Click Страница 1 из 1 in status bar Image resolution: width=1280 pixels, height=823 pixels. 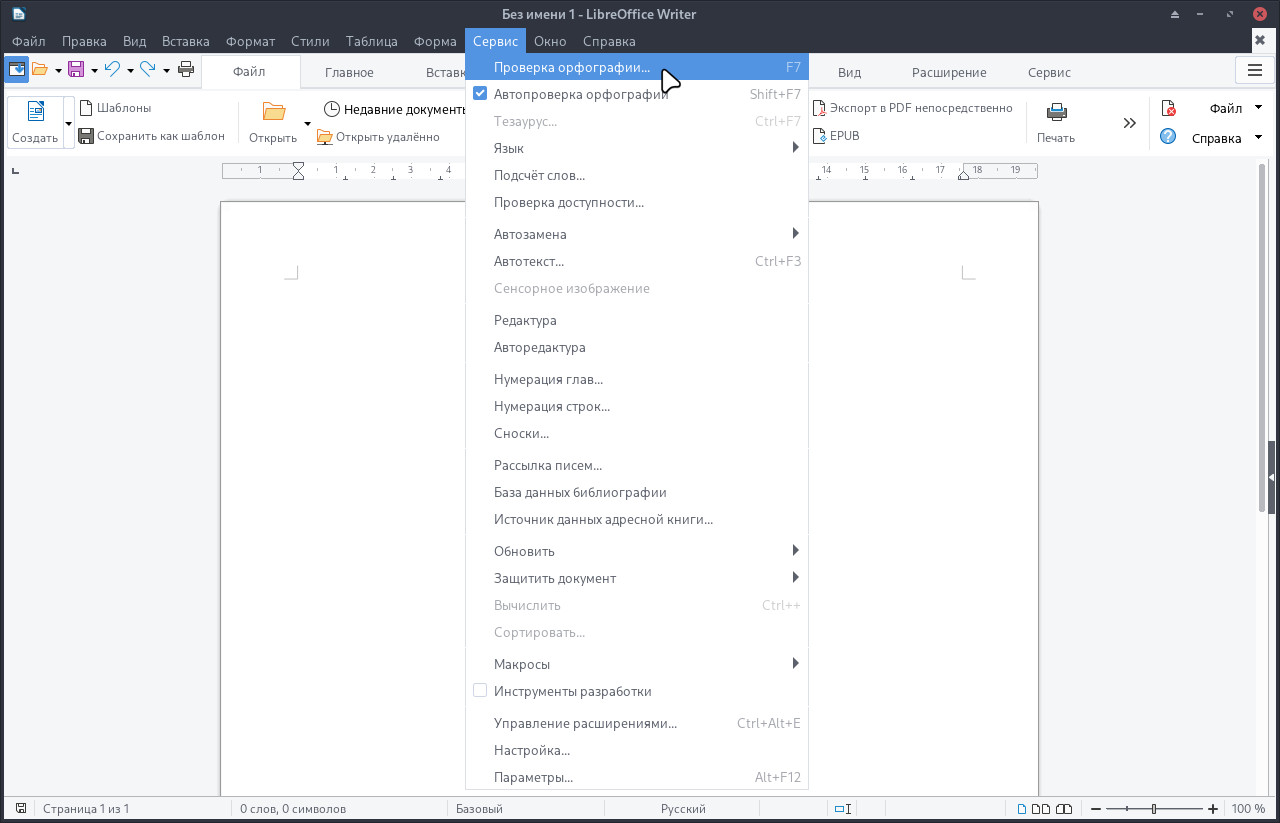[85, 809]
